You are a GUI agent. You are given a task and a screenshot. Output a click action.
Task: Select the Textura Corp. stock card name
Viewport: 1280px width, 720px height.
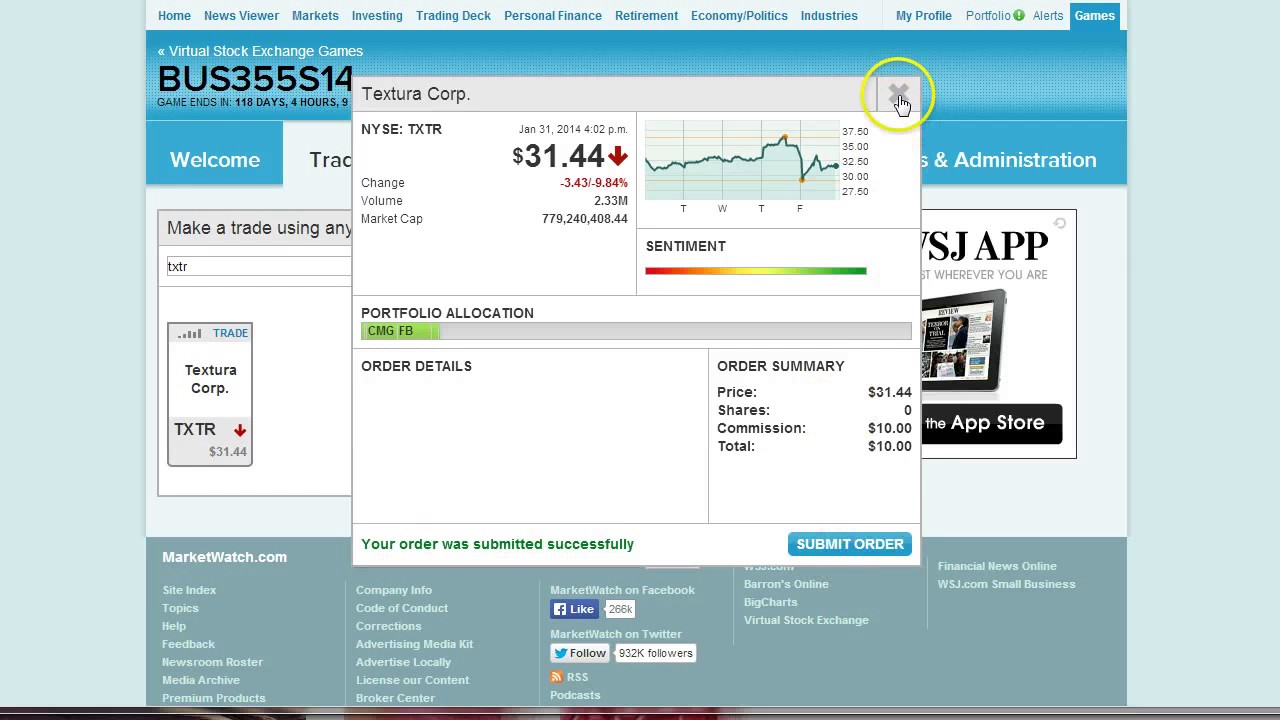pyautogui.click(x=210, y=379)
